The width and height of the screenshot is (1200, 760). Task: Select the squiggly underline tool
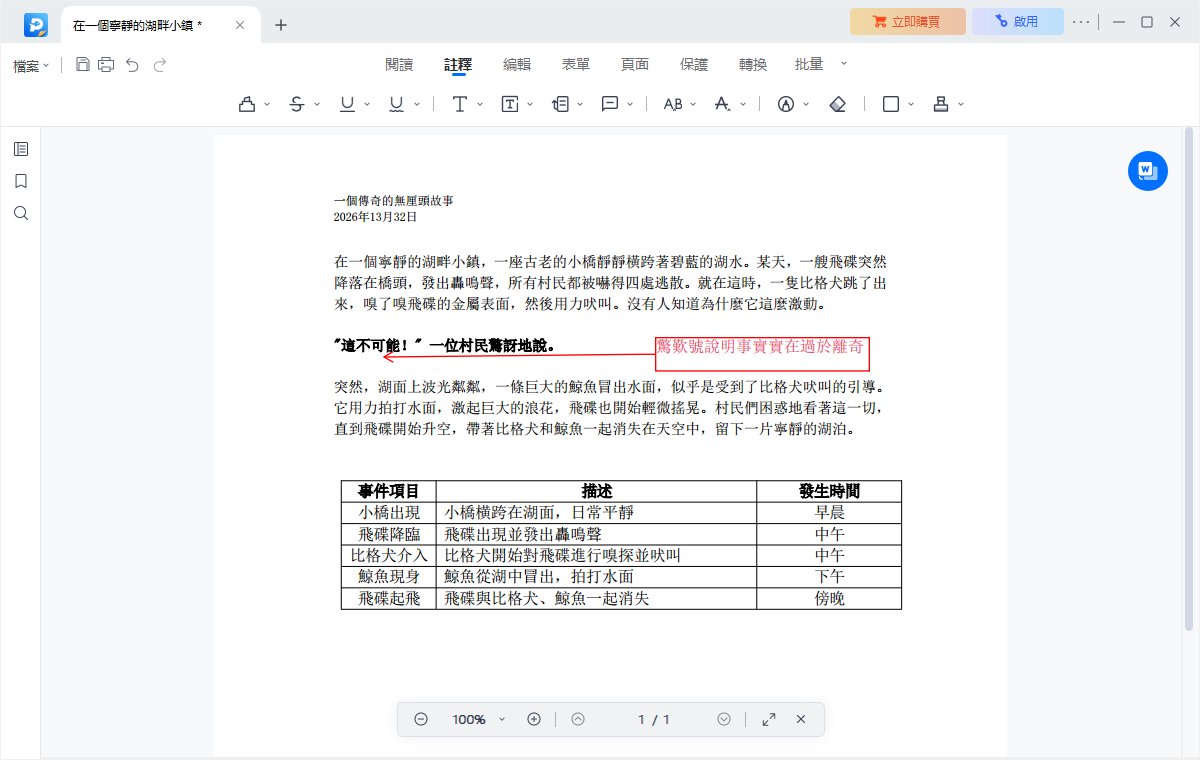(397, 103)
